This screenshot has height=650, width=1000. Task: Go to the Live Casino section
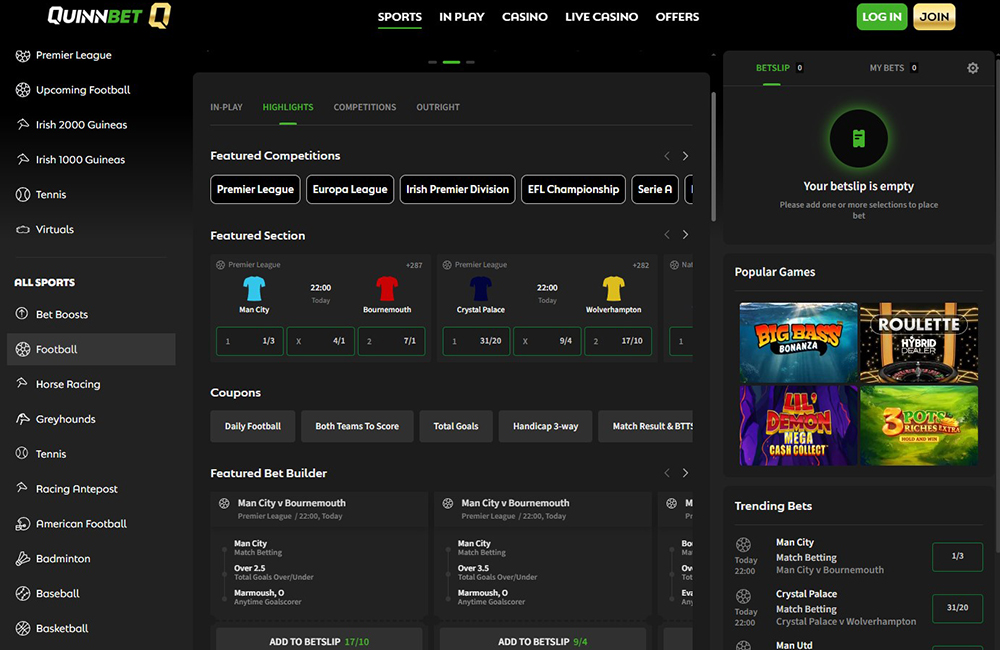click(601, 17)
